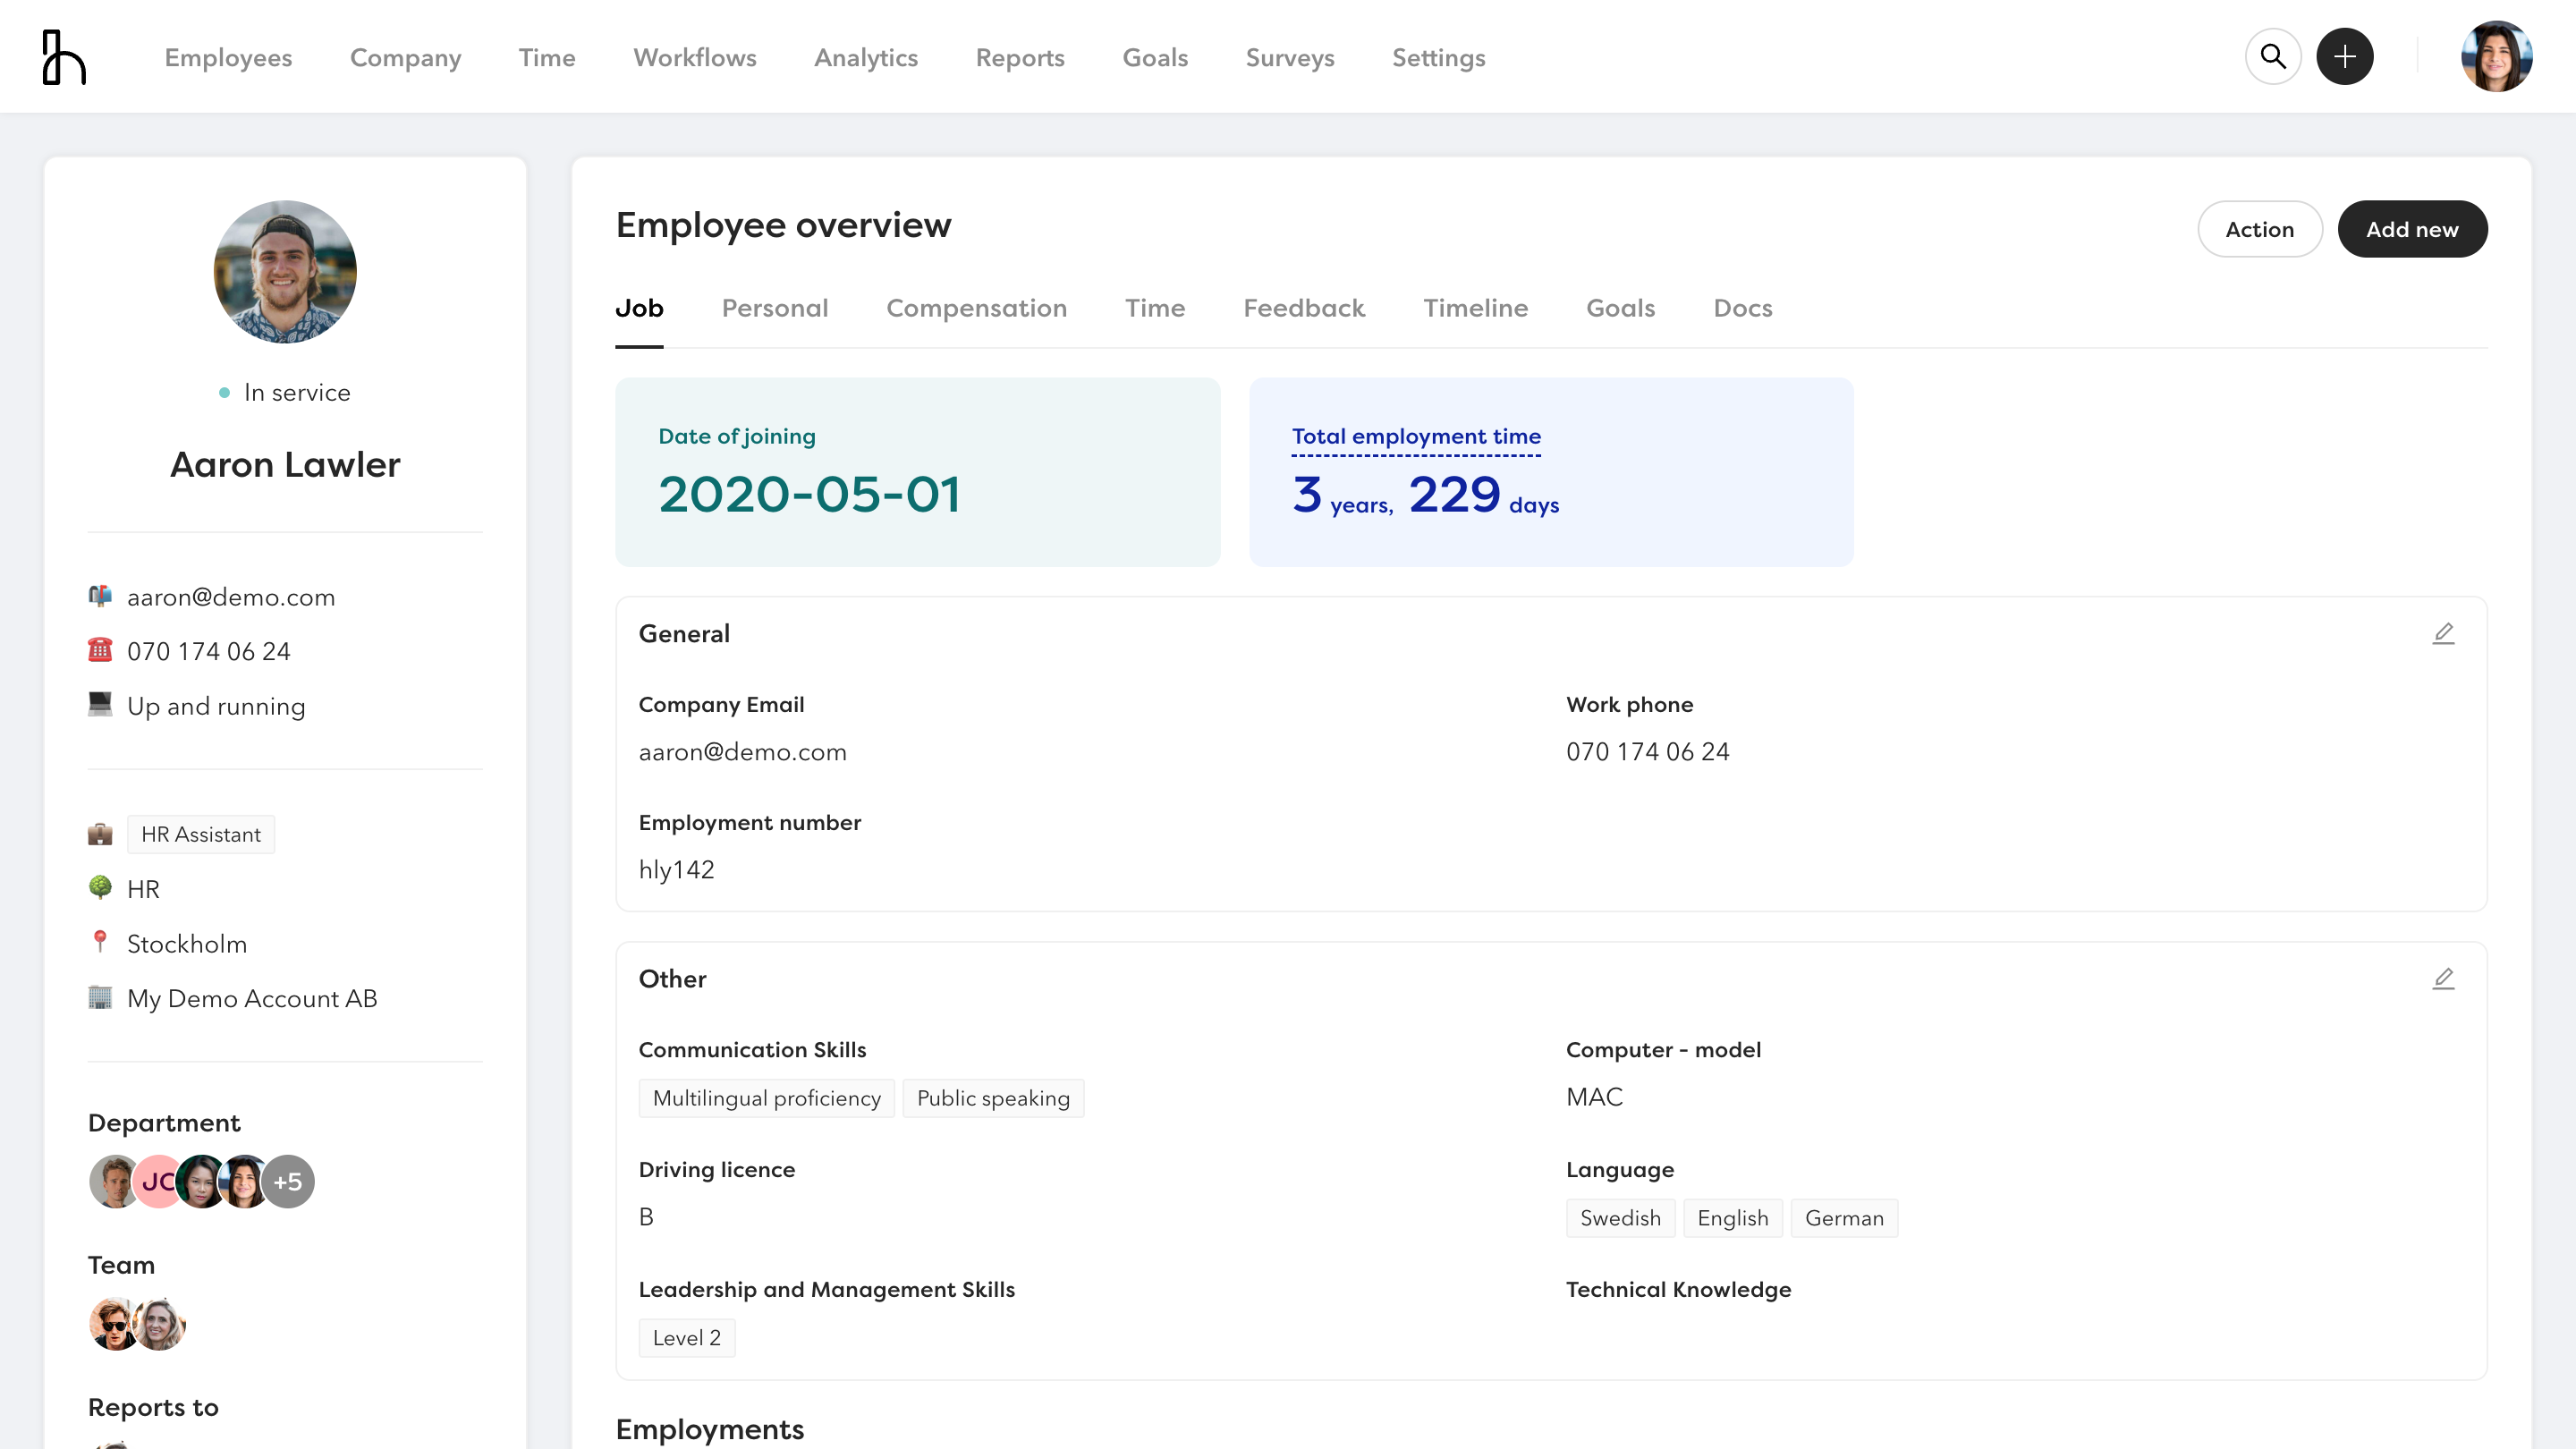Screen dimensions: 2576x1449
Task: Open the search magnifier in the top bar
Action: (x=2273, y=56)
